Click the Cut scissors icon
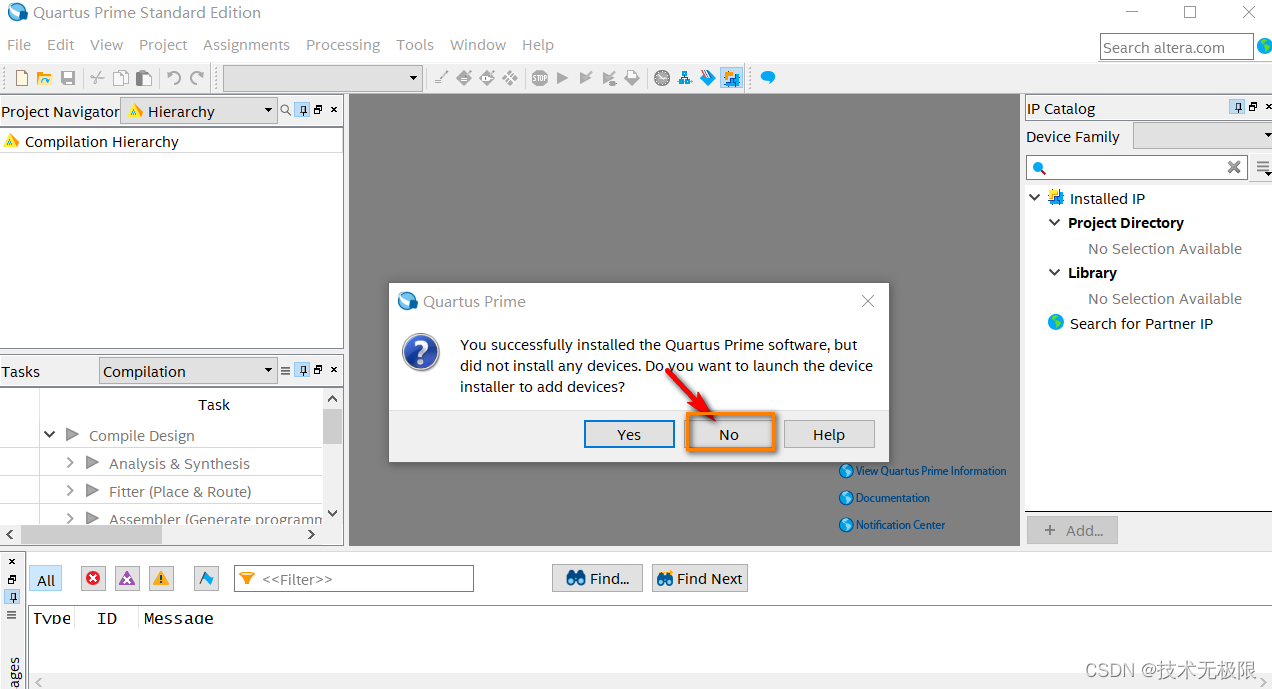 point(97,78)
